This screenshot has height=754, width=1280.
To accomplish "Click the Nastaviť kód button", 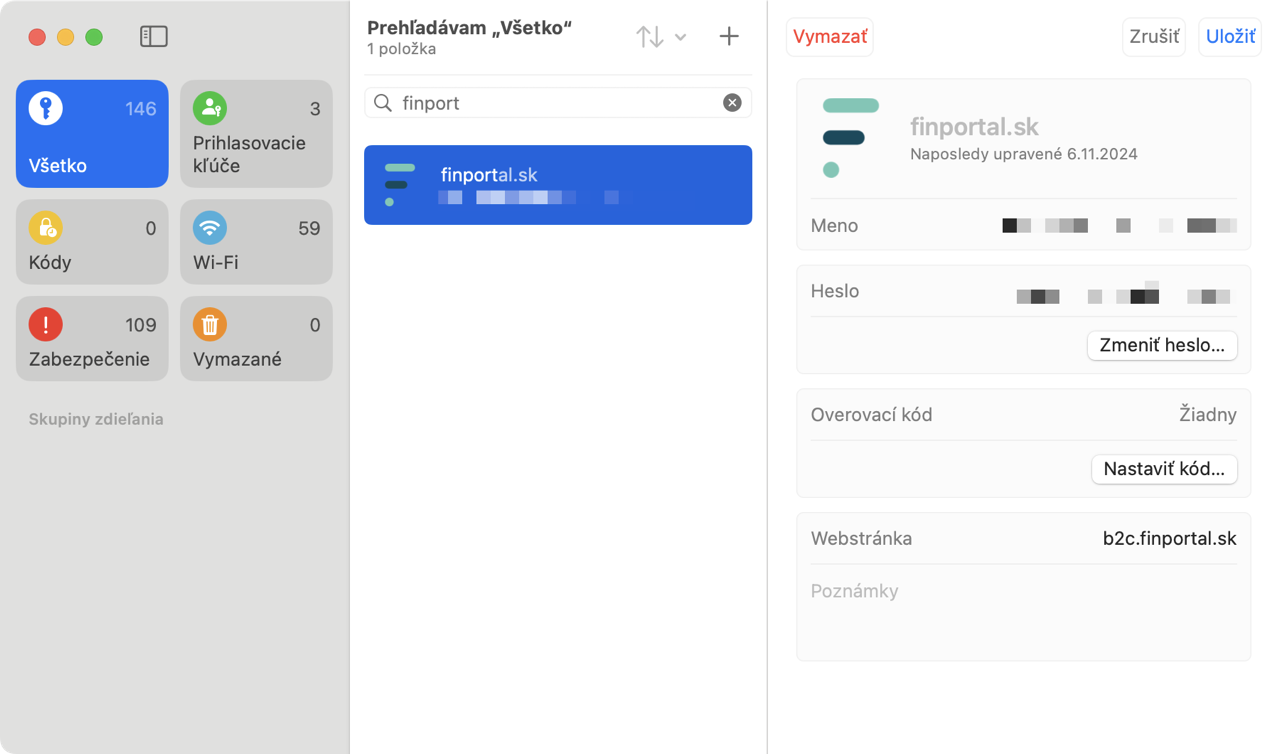I will tap(1164, 469).
